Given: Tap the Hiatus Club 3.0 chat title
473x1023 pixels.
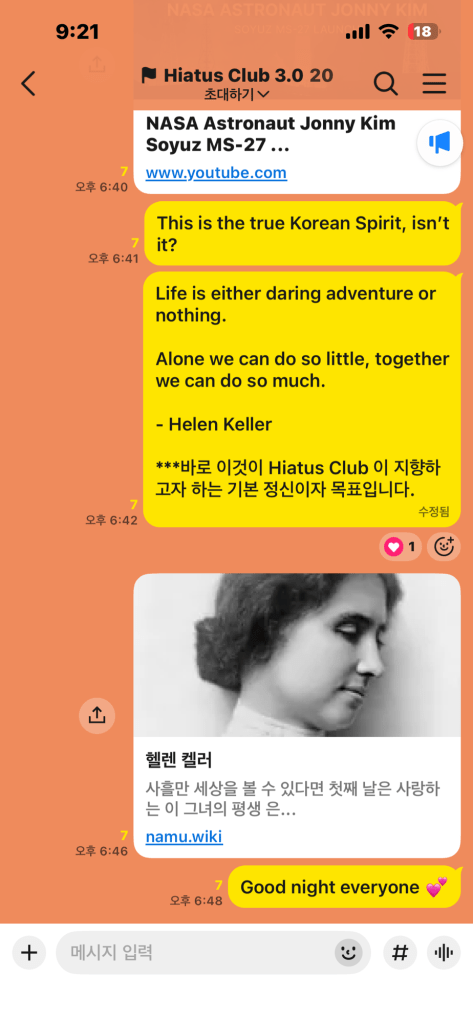Looking at the screenshot, I should tap(234, 75).
